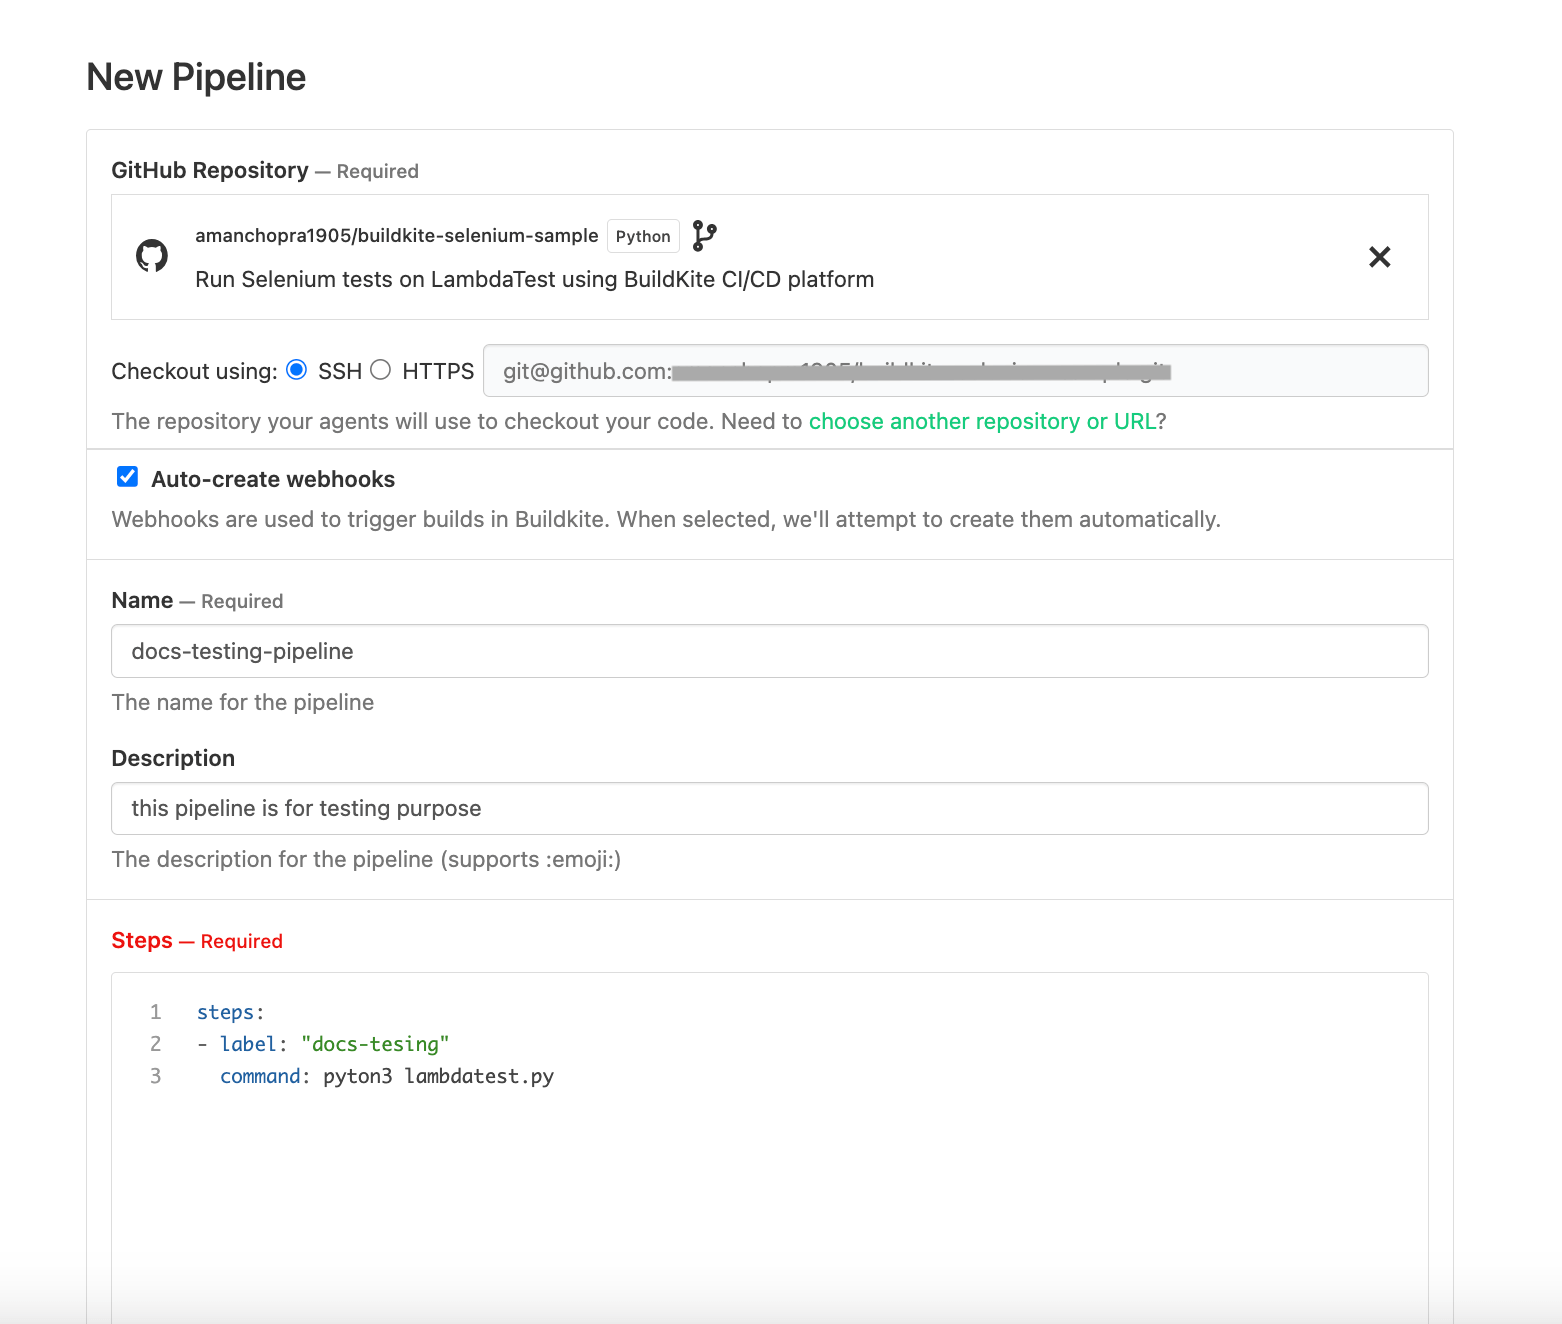Open choose another repository or URL link
This screenshot has width=1562, height=1324.
click(982, 421)
